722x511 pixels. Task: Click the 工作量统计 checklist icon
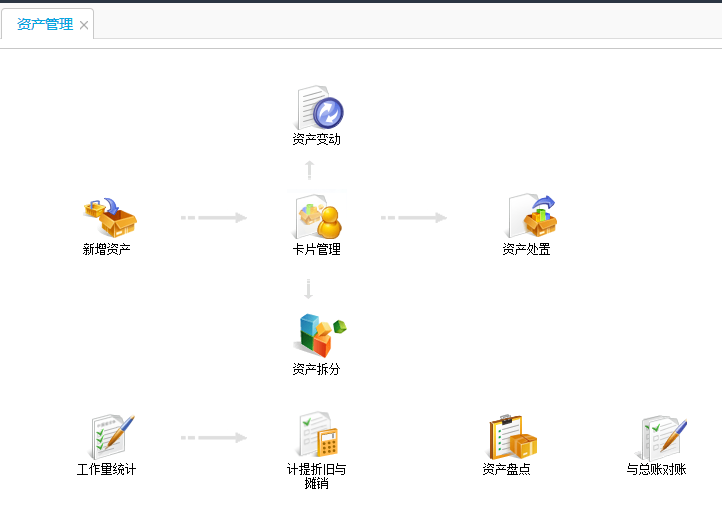pos(108,437)
